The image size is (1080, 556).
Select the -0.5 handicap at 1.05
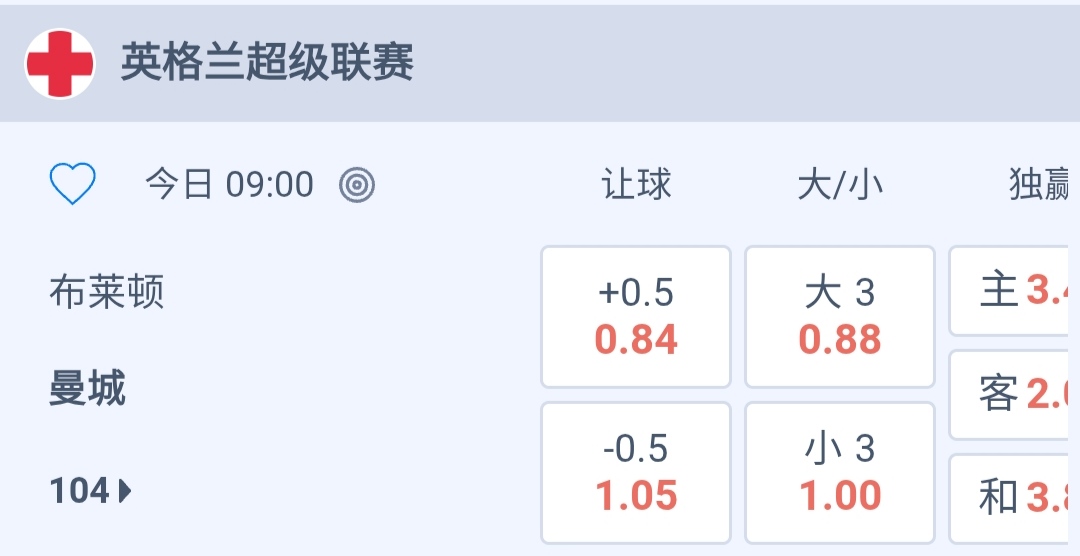coord(636,472)
